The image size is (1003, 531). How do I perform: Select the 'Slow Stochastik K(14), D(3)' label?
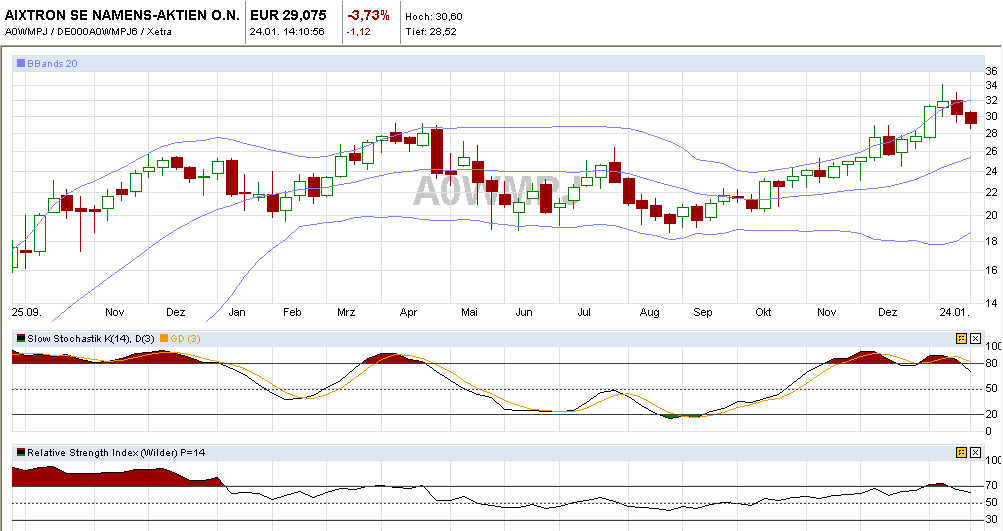click(x=91, y=338)
